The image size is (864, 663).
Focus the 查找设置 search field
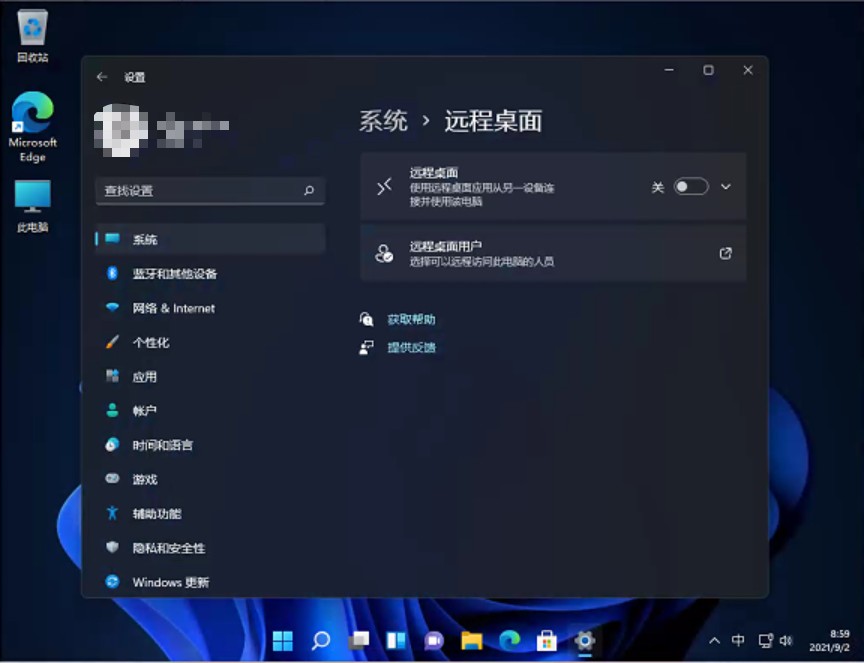(x=210, y=191)
